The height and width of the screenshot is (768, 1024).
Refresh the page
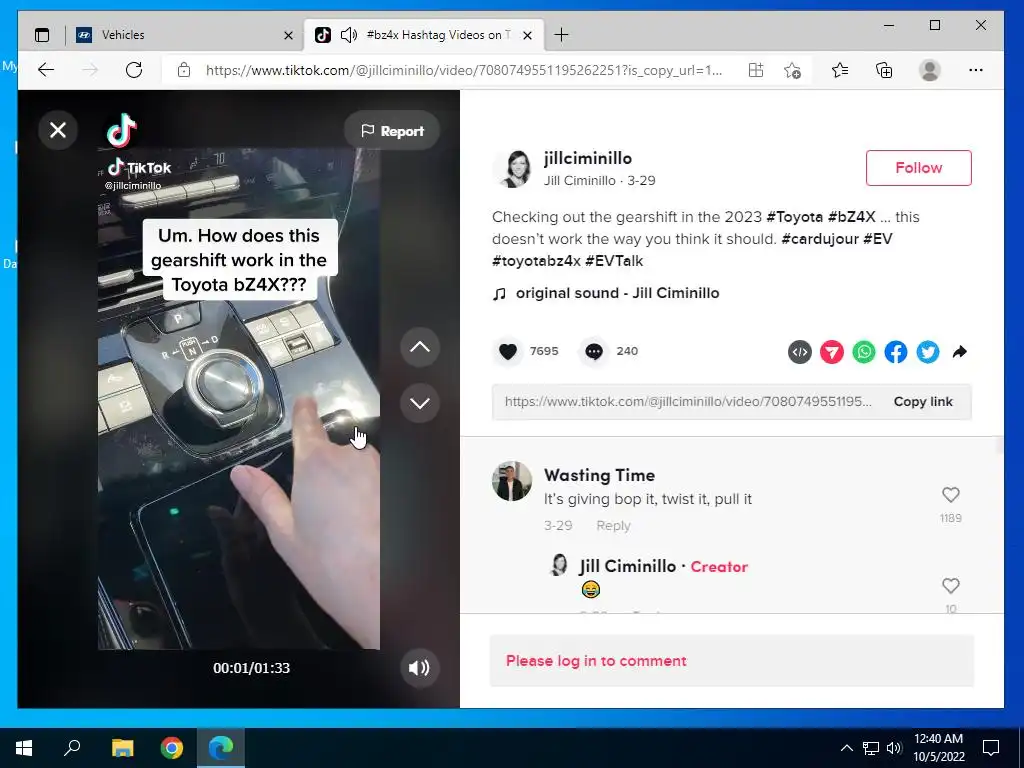pyautogui.click(x=134, y=70)
